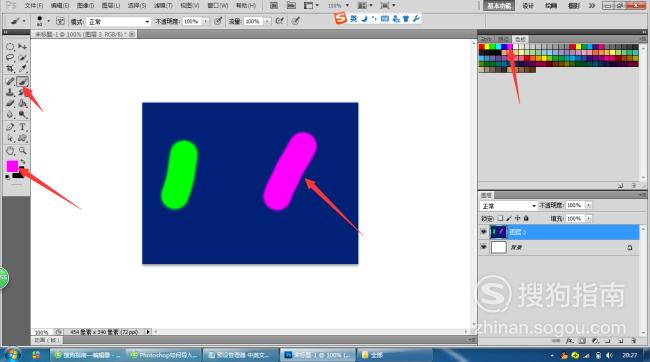
Task: Select the Zoom magnifier tool
Action: point(22,151)
